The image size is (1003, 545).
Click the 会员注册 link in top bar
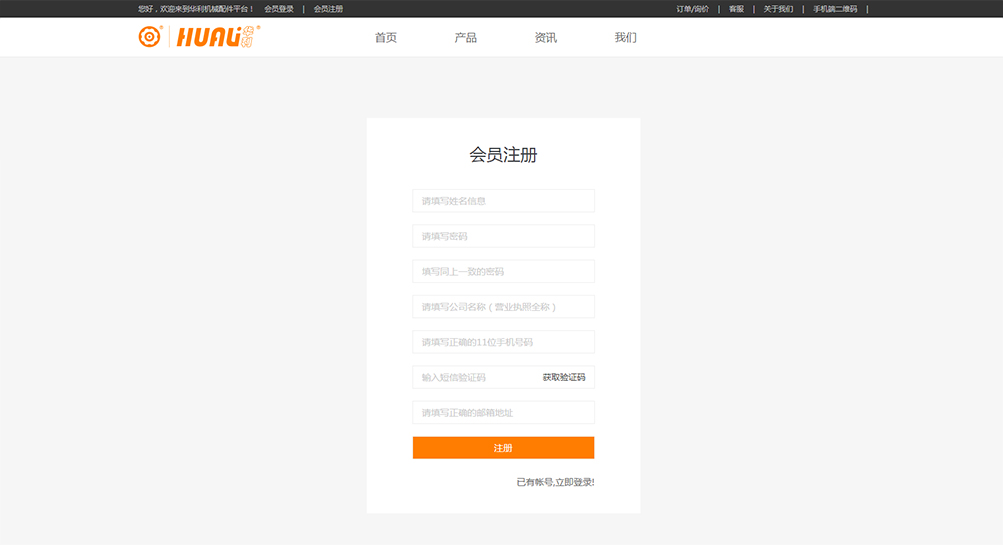point(328,9)
